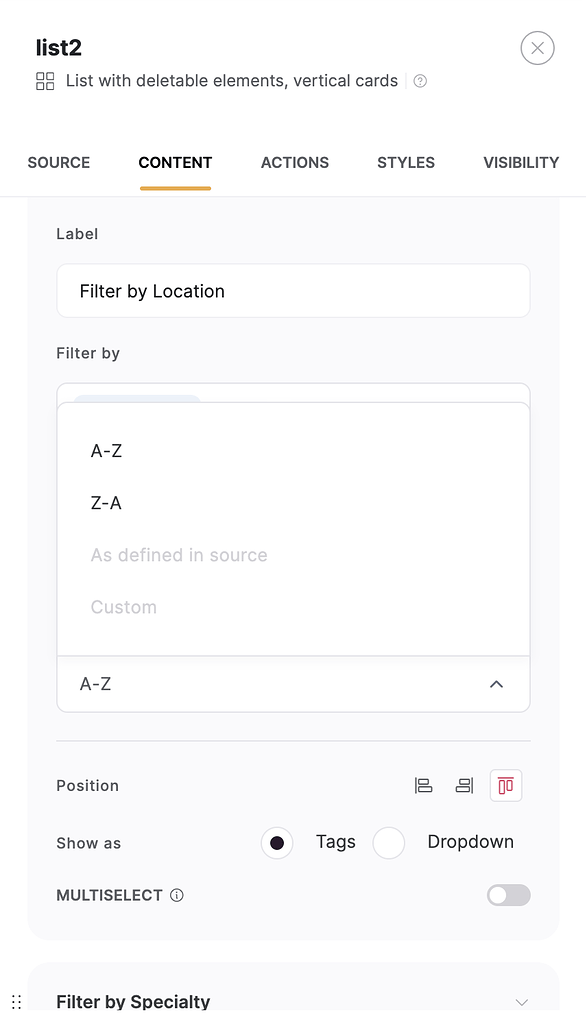Image resolution: width=586 pixels, height=1024 pixels.
Task: Switch to the STYLES tab
Action: (x=405, y=162)
